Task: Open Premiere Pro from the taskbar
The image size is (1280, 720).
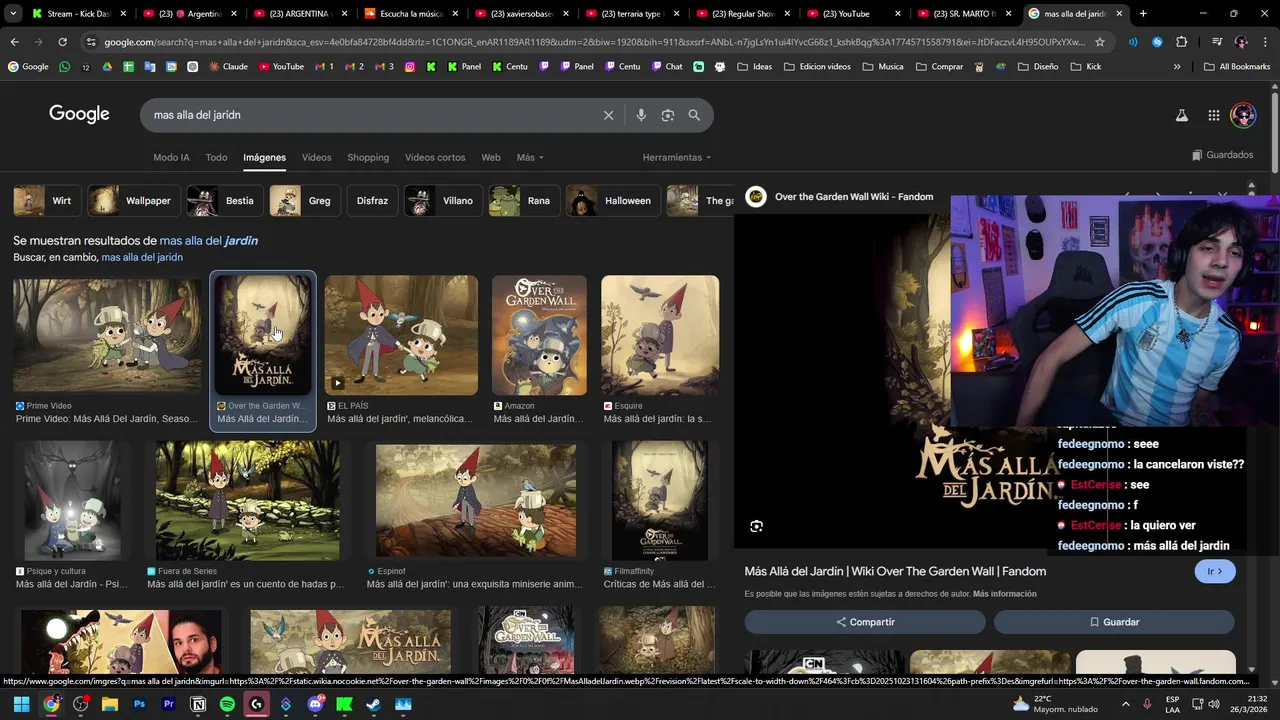Action: tap(168, 704)
